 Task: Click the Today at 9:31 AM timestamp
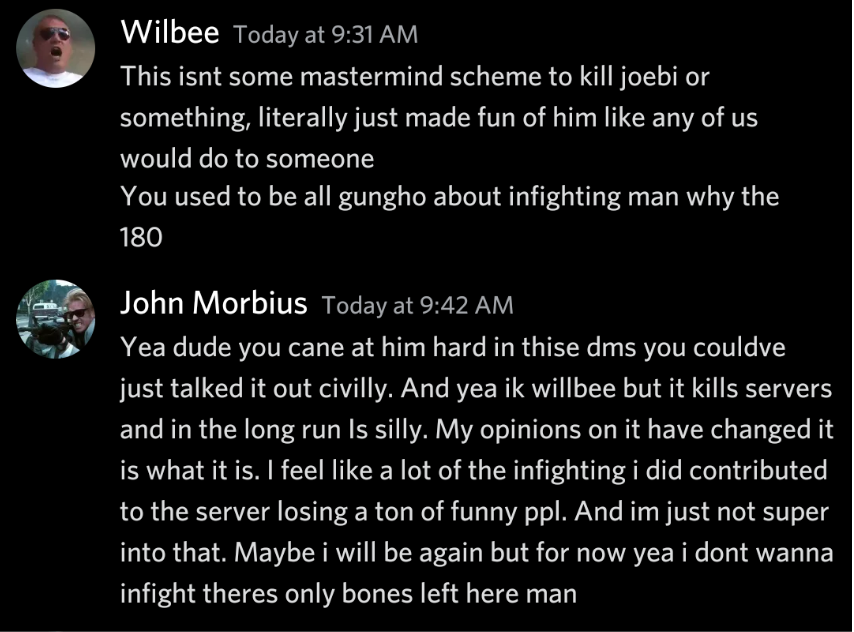pyautogui.click(x=326, y=35)
